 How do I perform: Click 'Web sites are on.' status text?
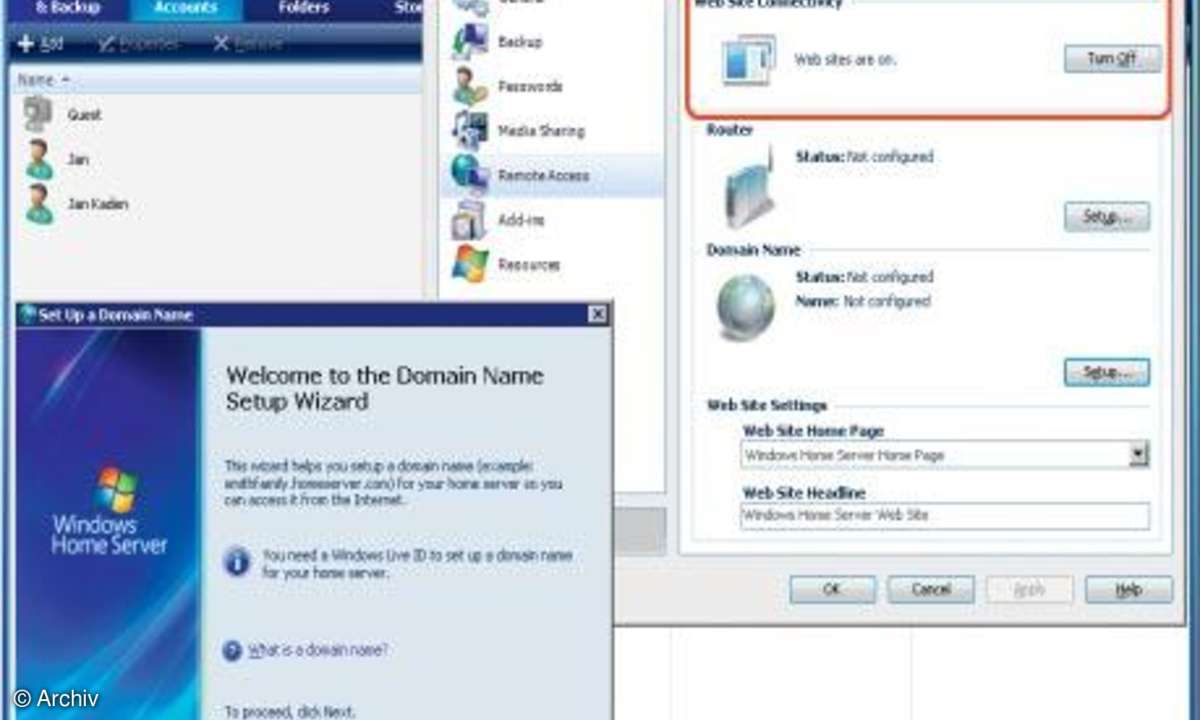tap(845, 60)
